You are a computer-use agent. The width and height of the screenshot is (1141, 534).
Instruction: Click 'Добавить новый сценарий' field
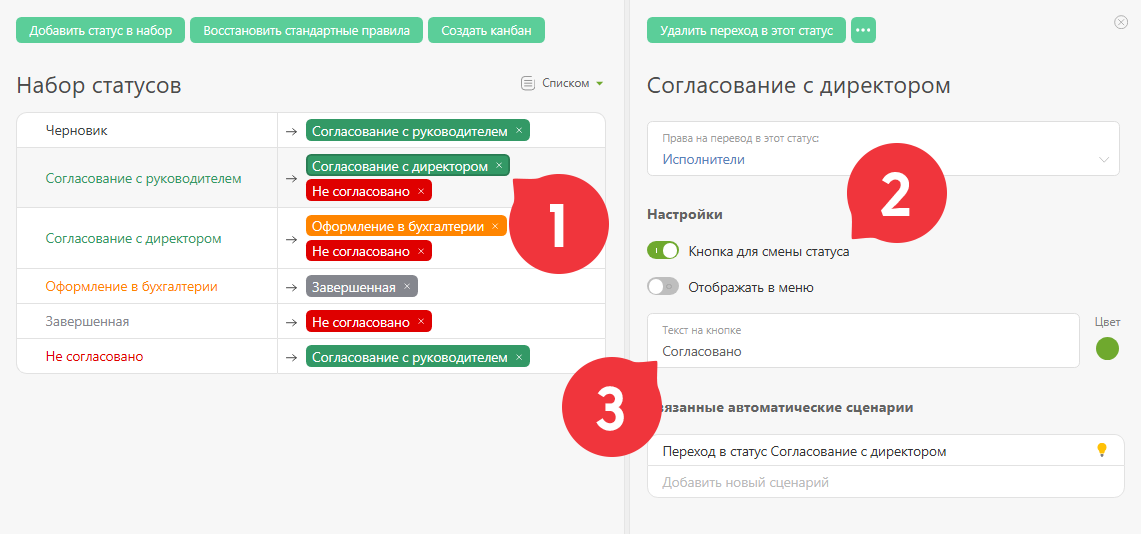tap(885, 482)
